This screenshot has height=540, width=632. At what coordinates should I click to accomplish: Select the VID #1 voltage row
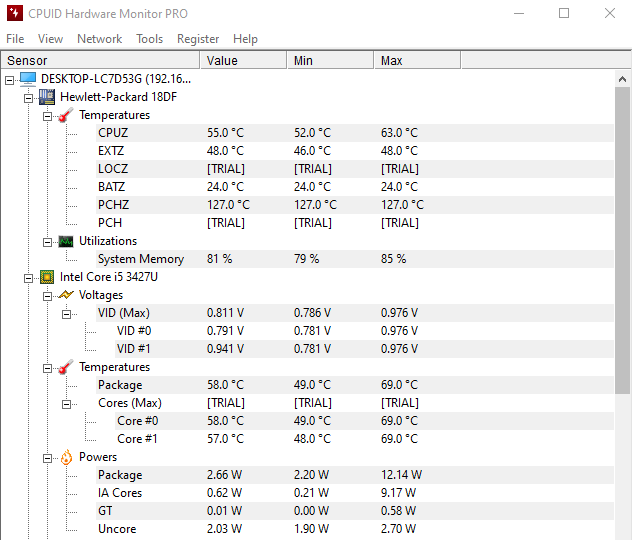point(364,349)
